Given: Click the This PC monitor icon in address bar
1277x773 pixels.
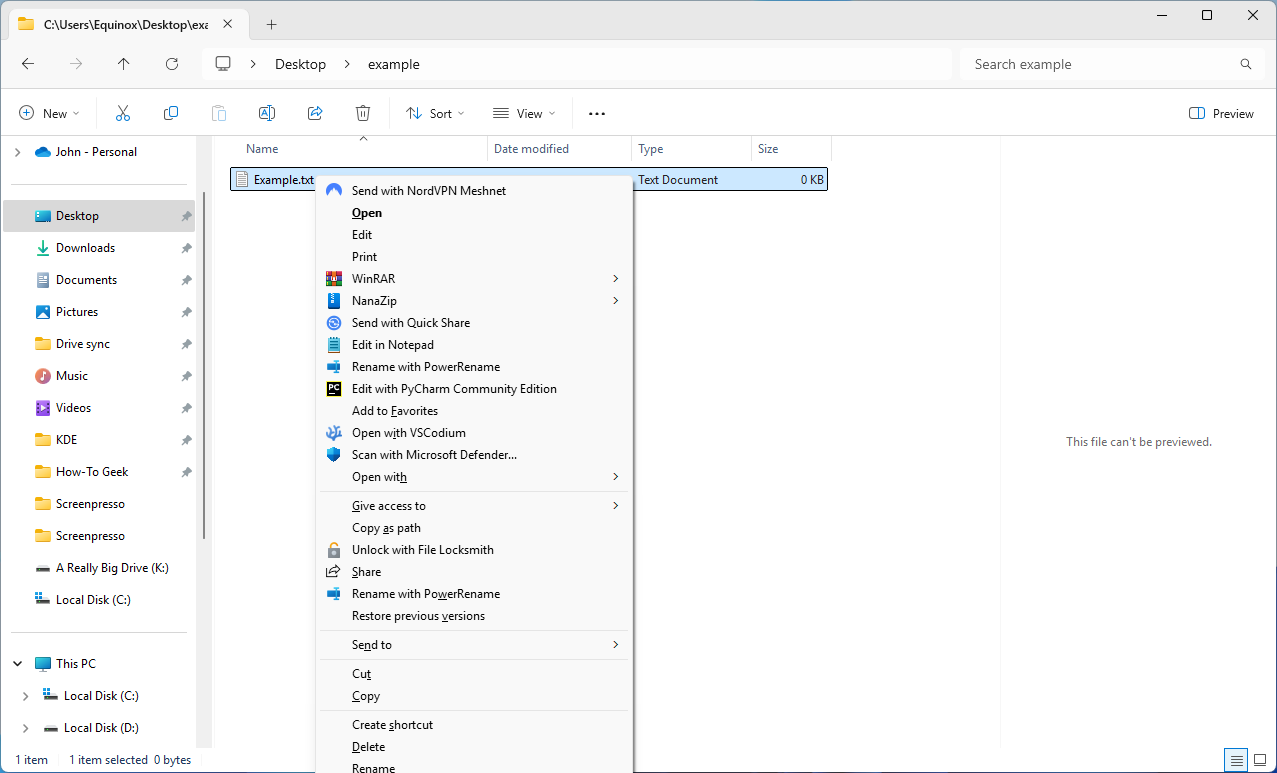Looking at the screenshot, I should [x=223, y=64].
